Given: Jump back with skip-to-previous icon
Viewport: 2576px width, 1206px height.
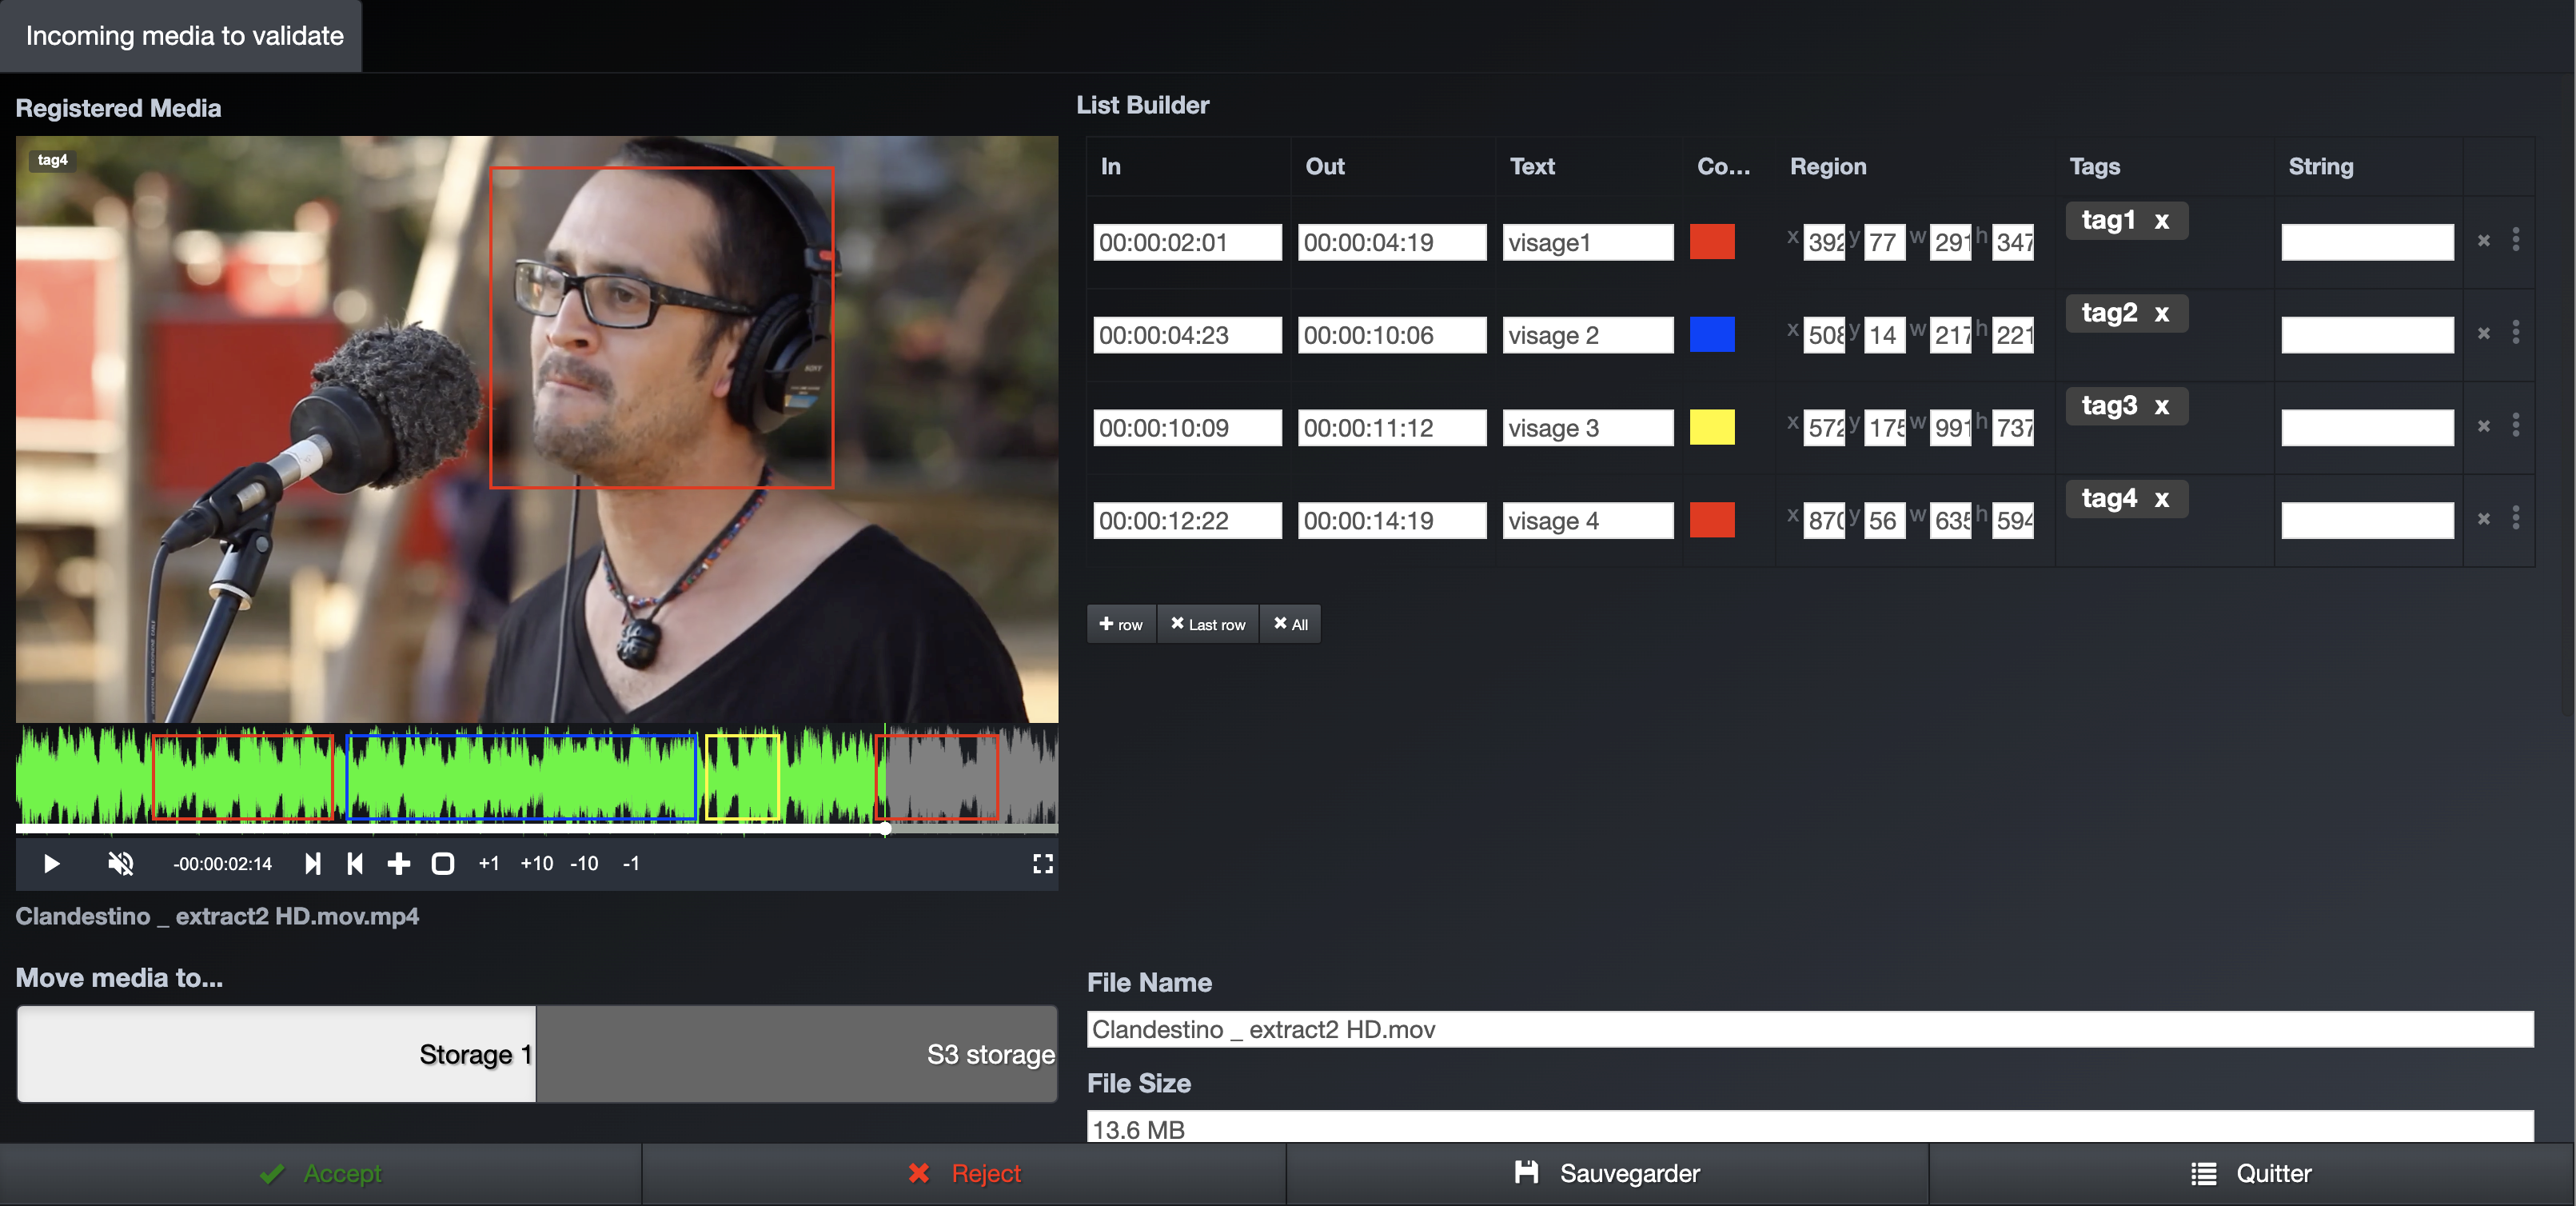Looking at the screenshot, I should [355, 863].
